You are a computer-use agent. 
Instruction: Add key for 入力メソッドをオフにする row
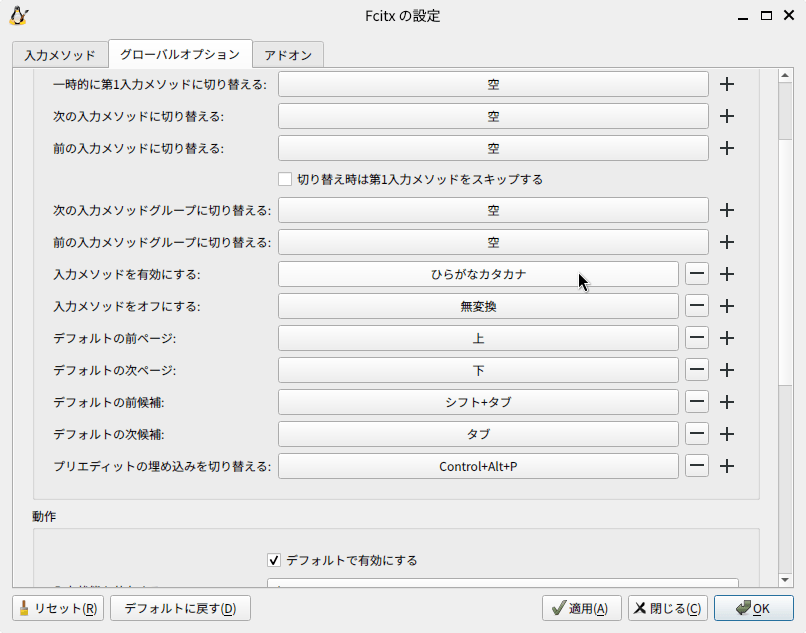(726, 306)
